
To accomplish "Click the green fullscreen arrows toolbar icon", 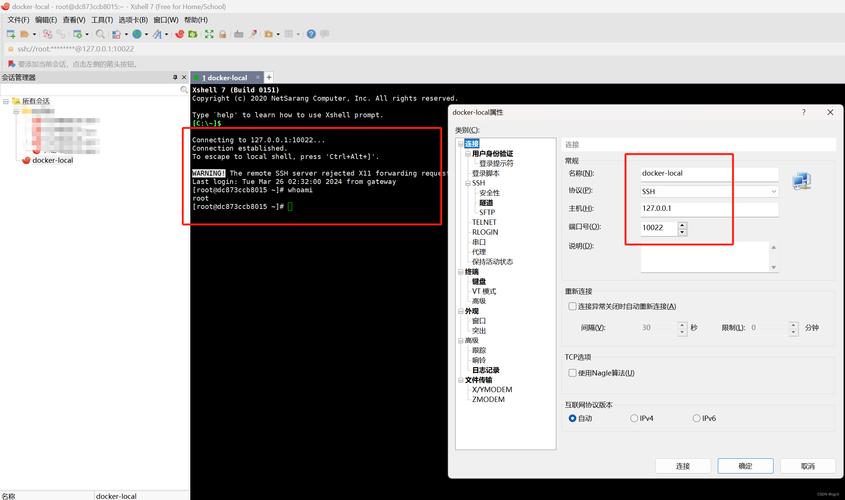I will click(x=209, y=34).
